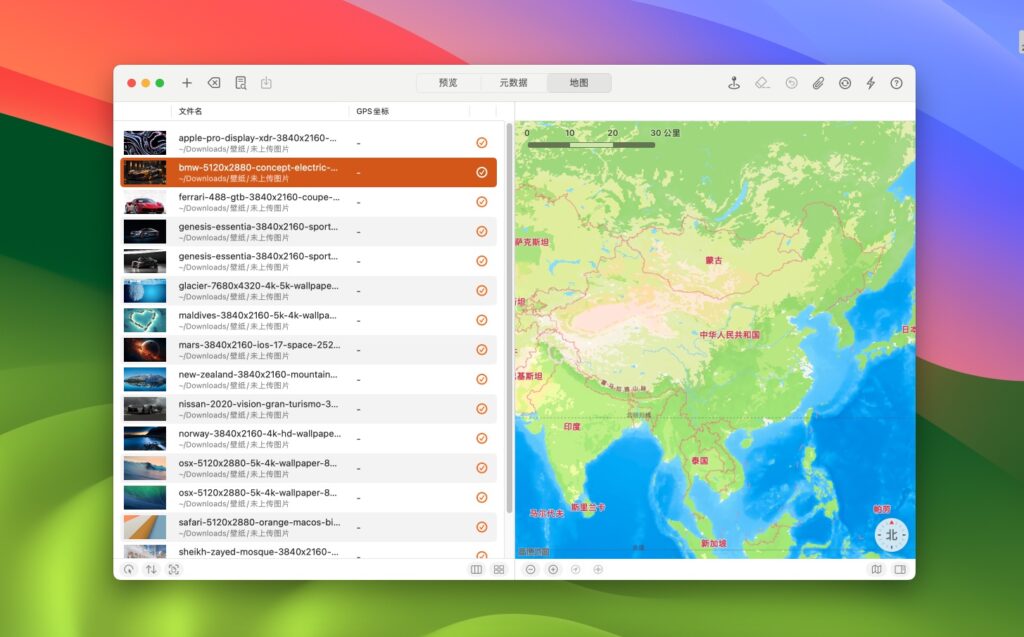Image resolution: width=1024 pixels, height=637 pixels.
Task: Toggle the check mark on mars wallpaper row
Action: pyautogui.click(x=481, y=349)
